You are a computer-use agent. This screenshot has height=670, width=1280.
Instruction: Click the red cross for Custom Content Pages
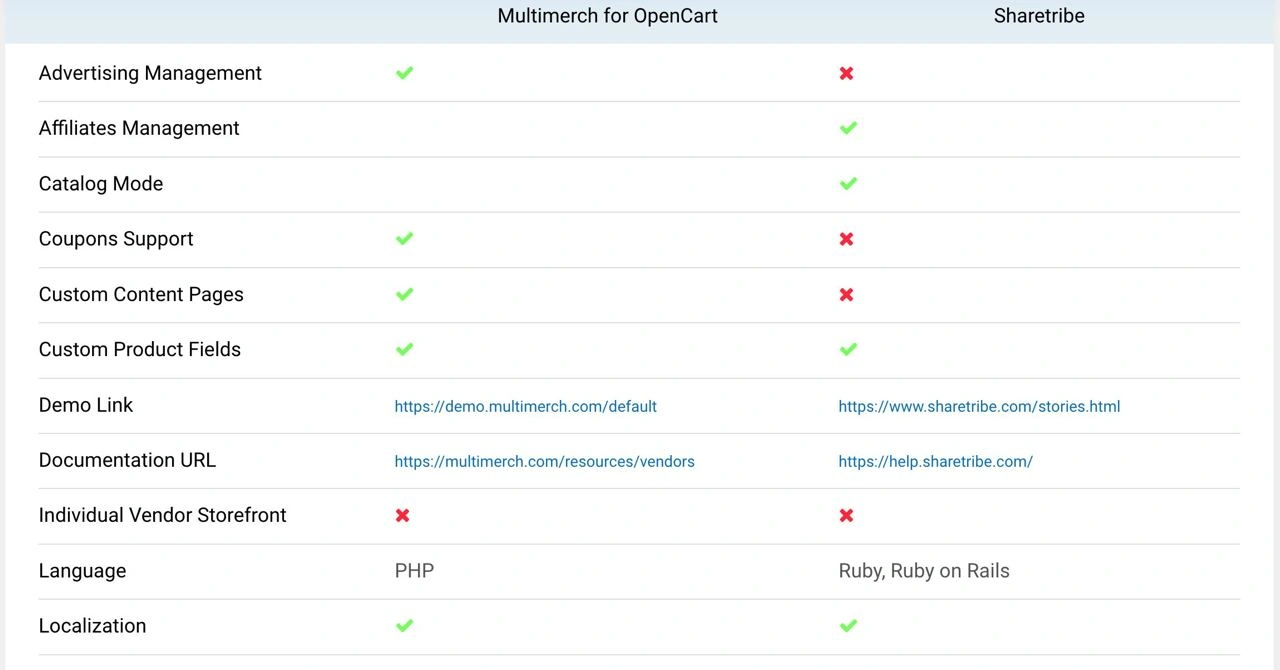pos(847,294)
